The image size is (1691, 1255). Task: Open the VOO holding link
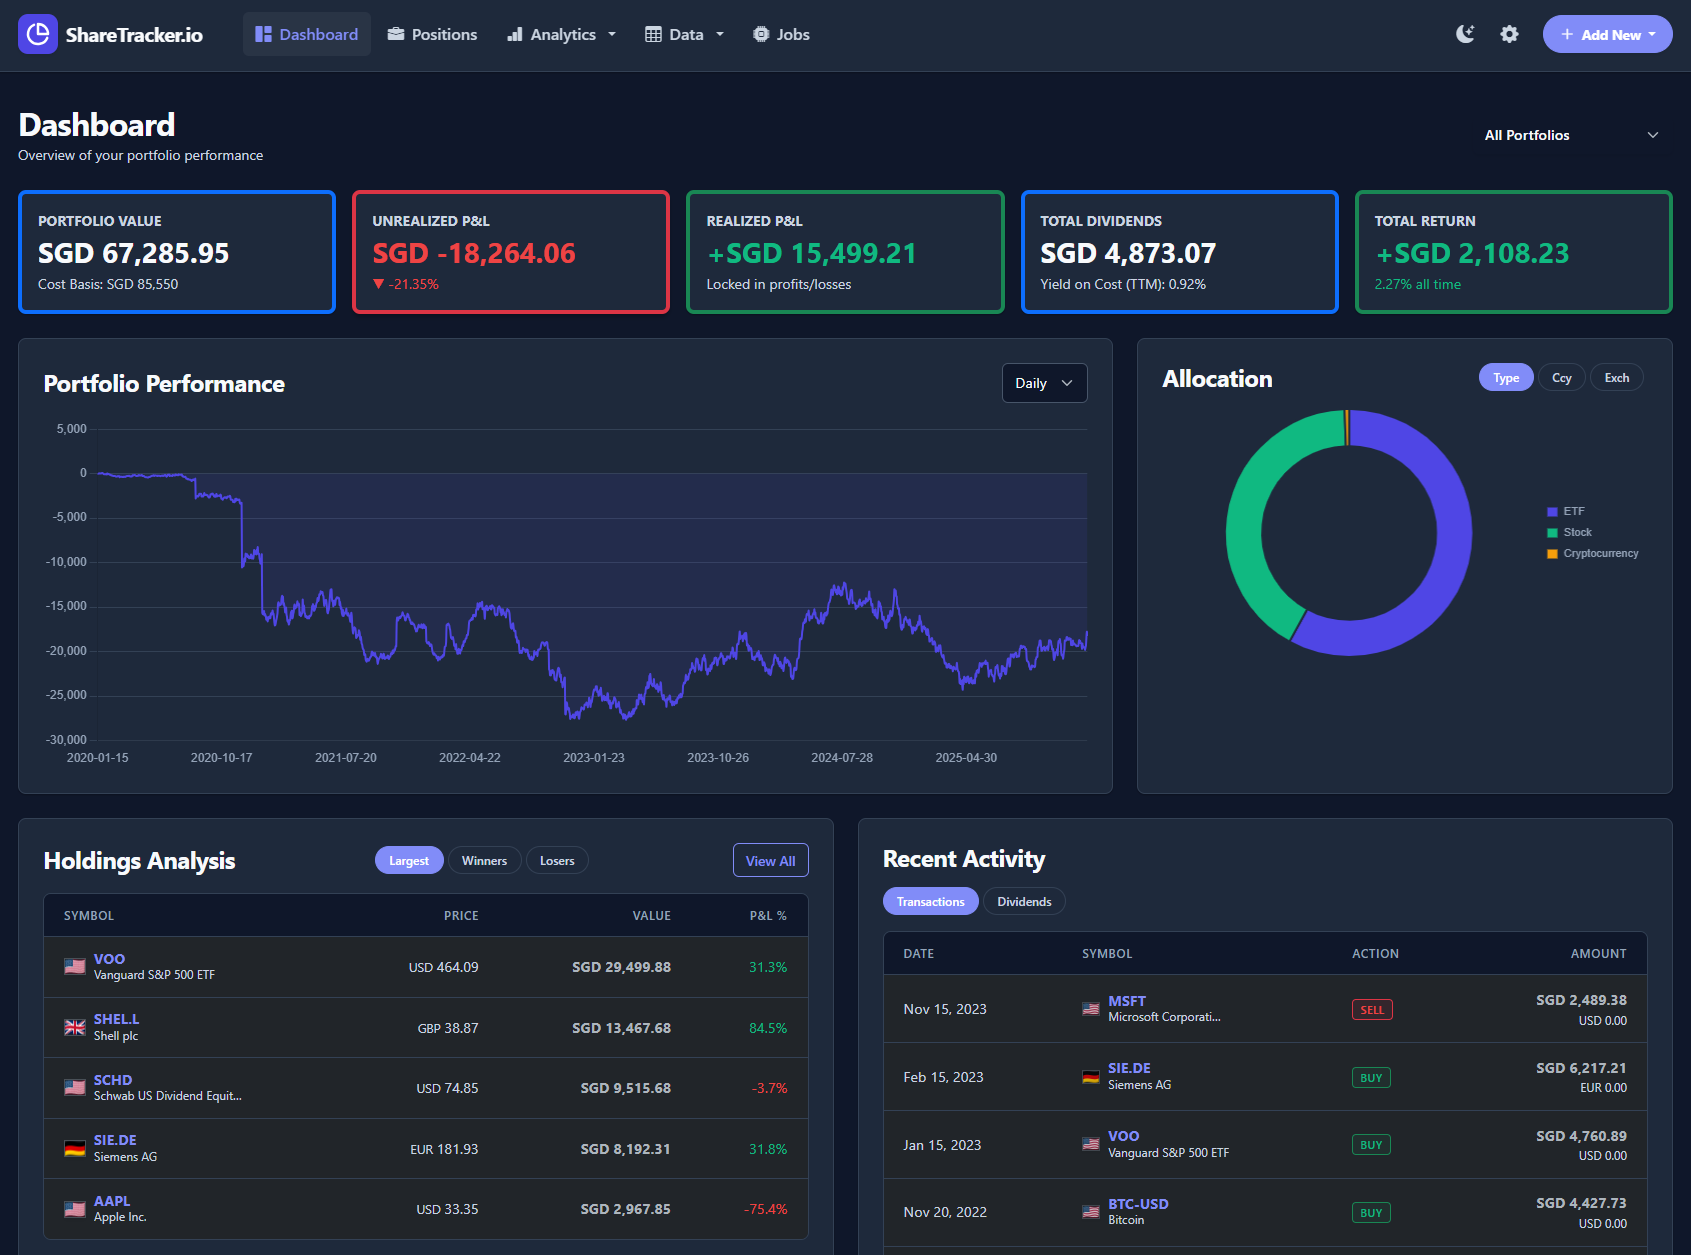[x=109, y=958]
